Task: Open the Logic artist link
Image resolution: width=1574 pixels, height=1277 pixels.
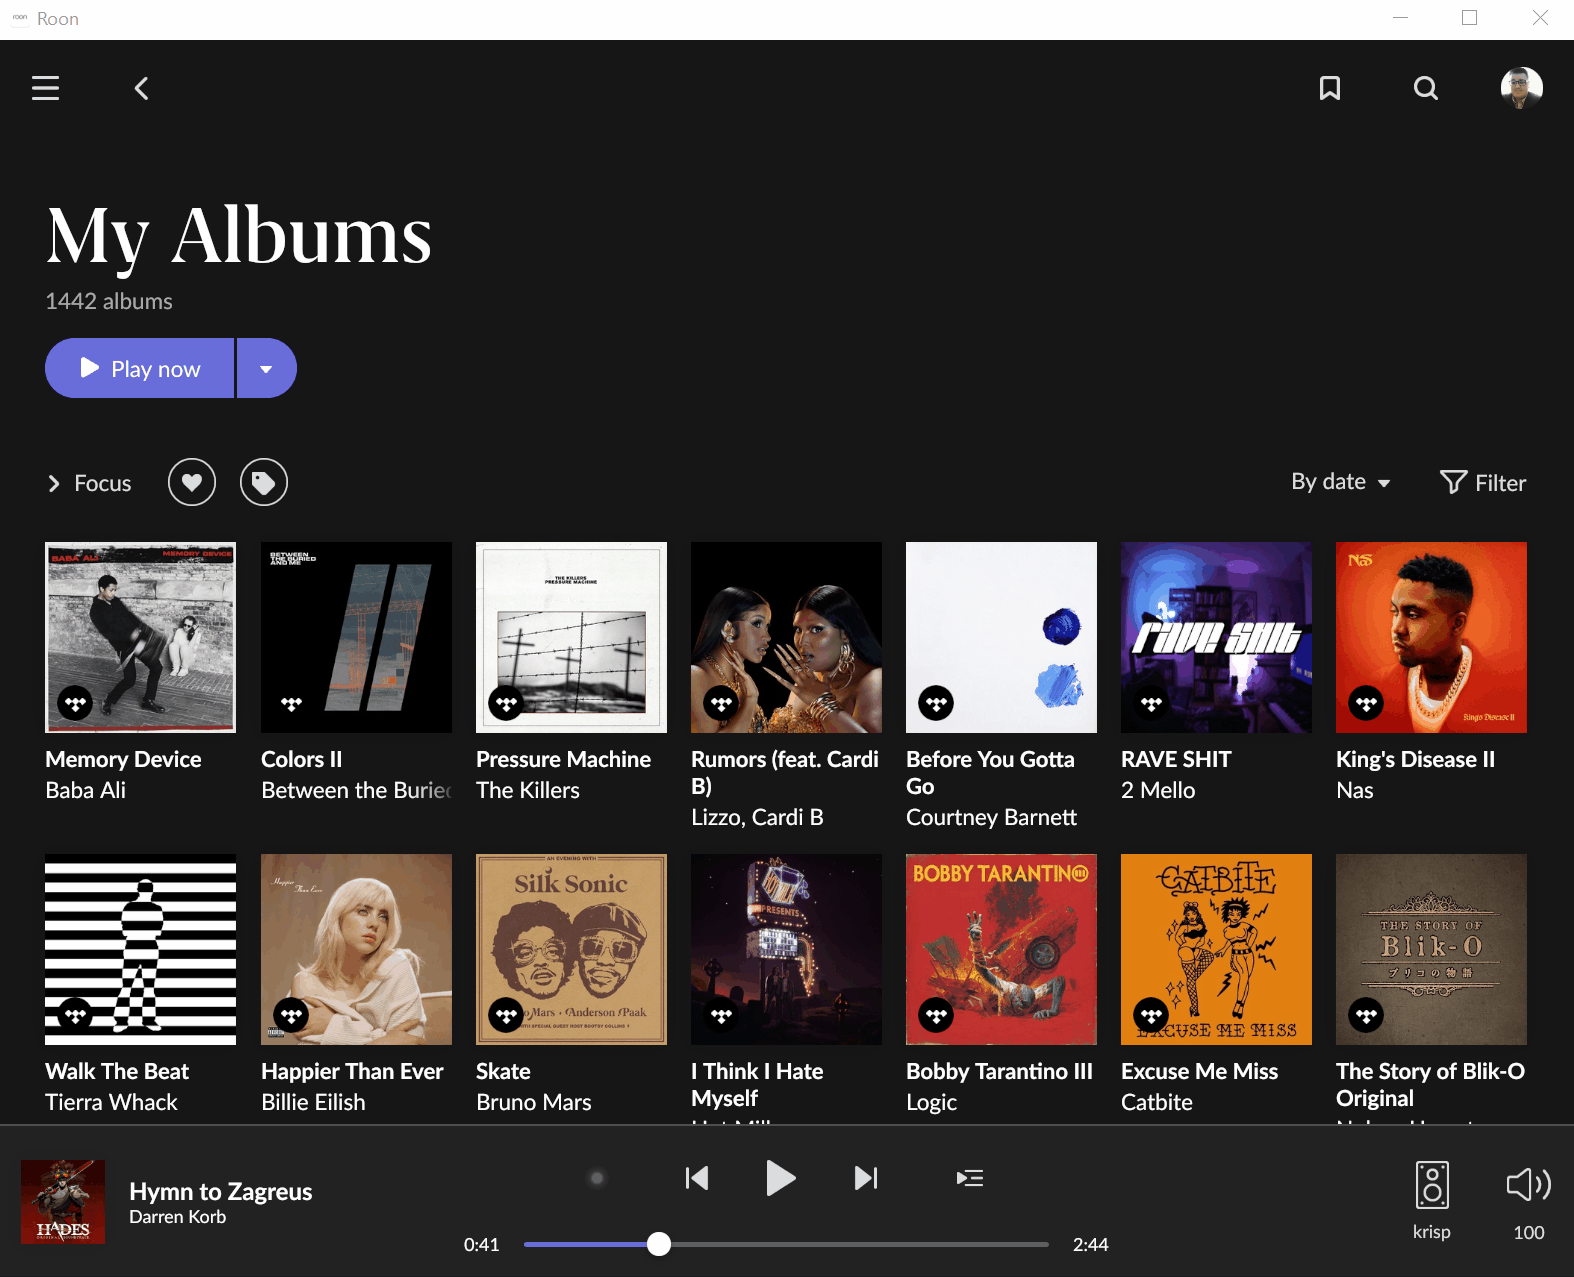Action: pyautogui.click(x=931, y=1102)
